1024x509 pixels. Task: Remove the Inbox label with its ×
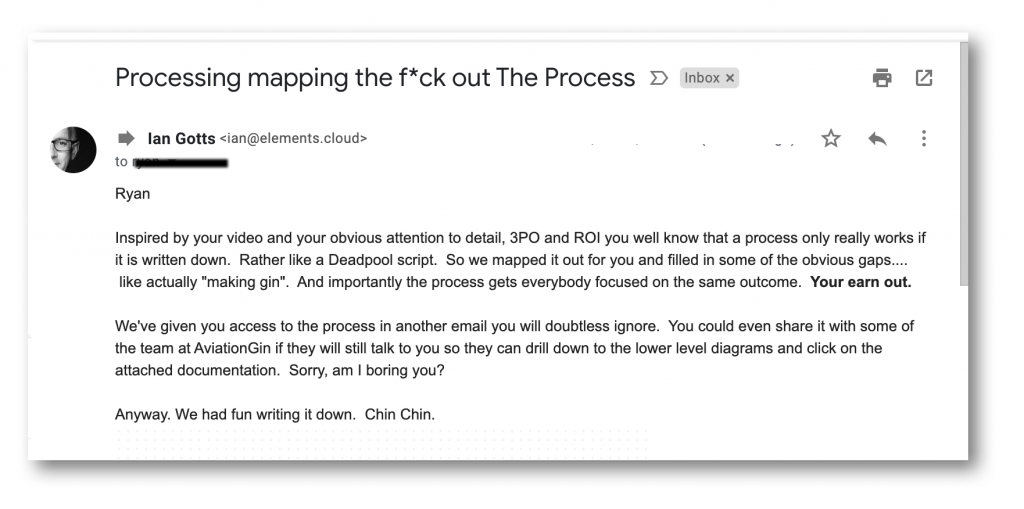730,78
